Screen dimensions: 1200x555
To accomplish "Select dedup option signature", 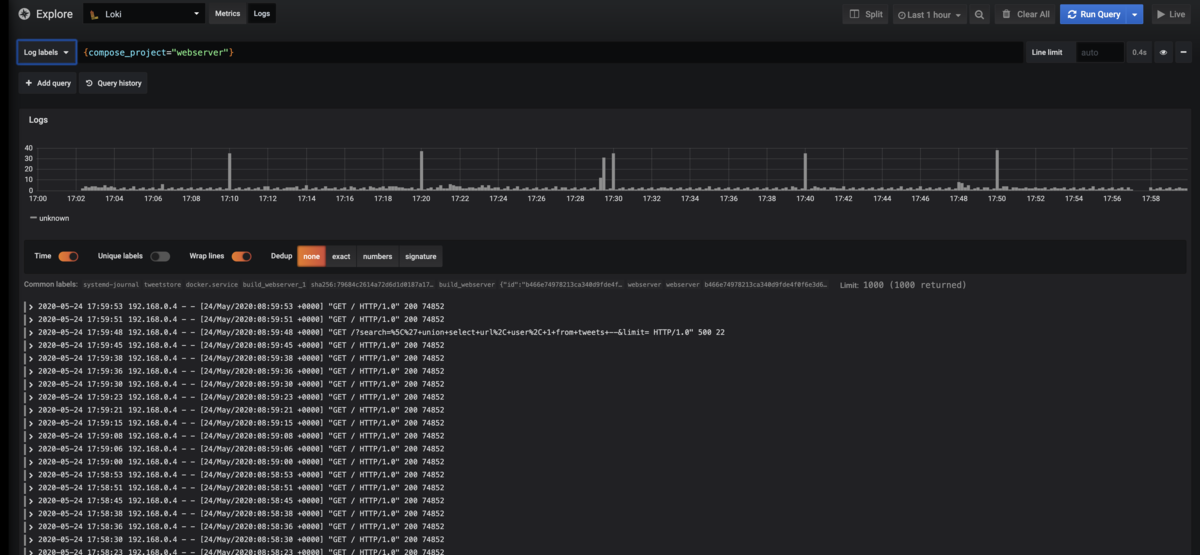I will [420, 256].
